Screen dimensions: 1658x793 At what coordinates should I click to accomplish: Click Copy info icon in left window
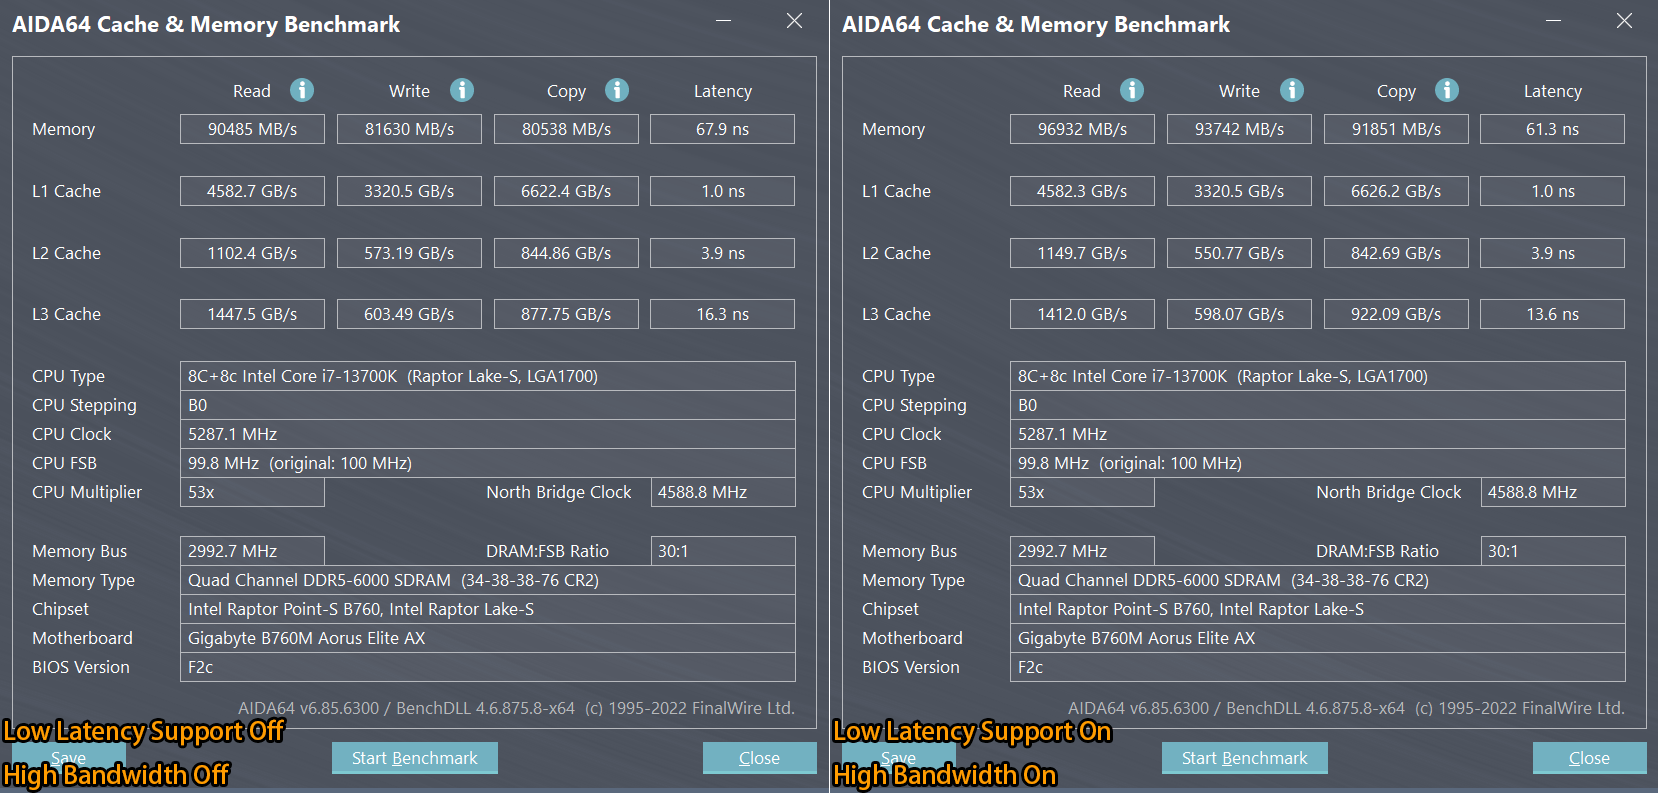[x=617, y=90]
